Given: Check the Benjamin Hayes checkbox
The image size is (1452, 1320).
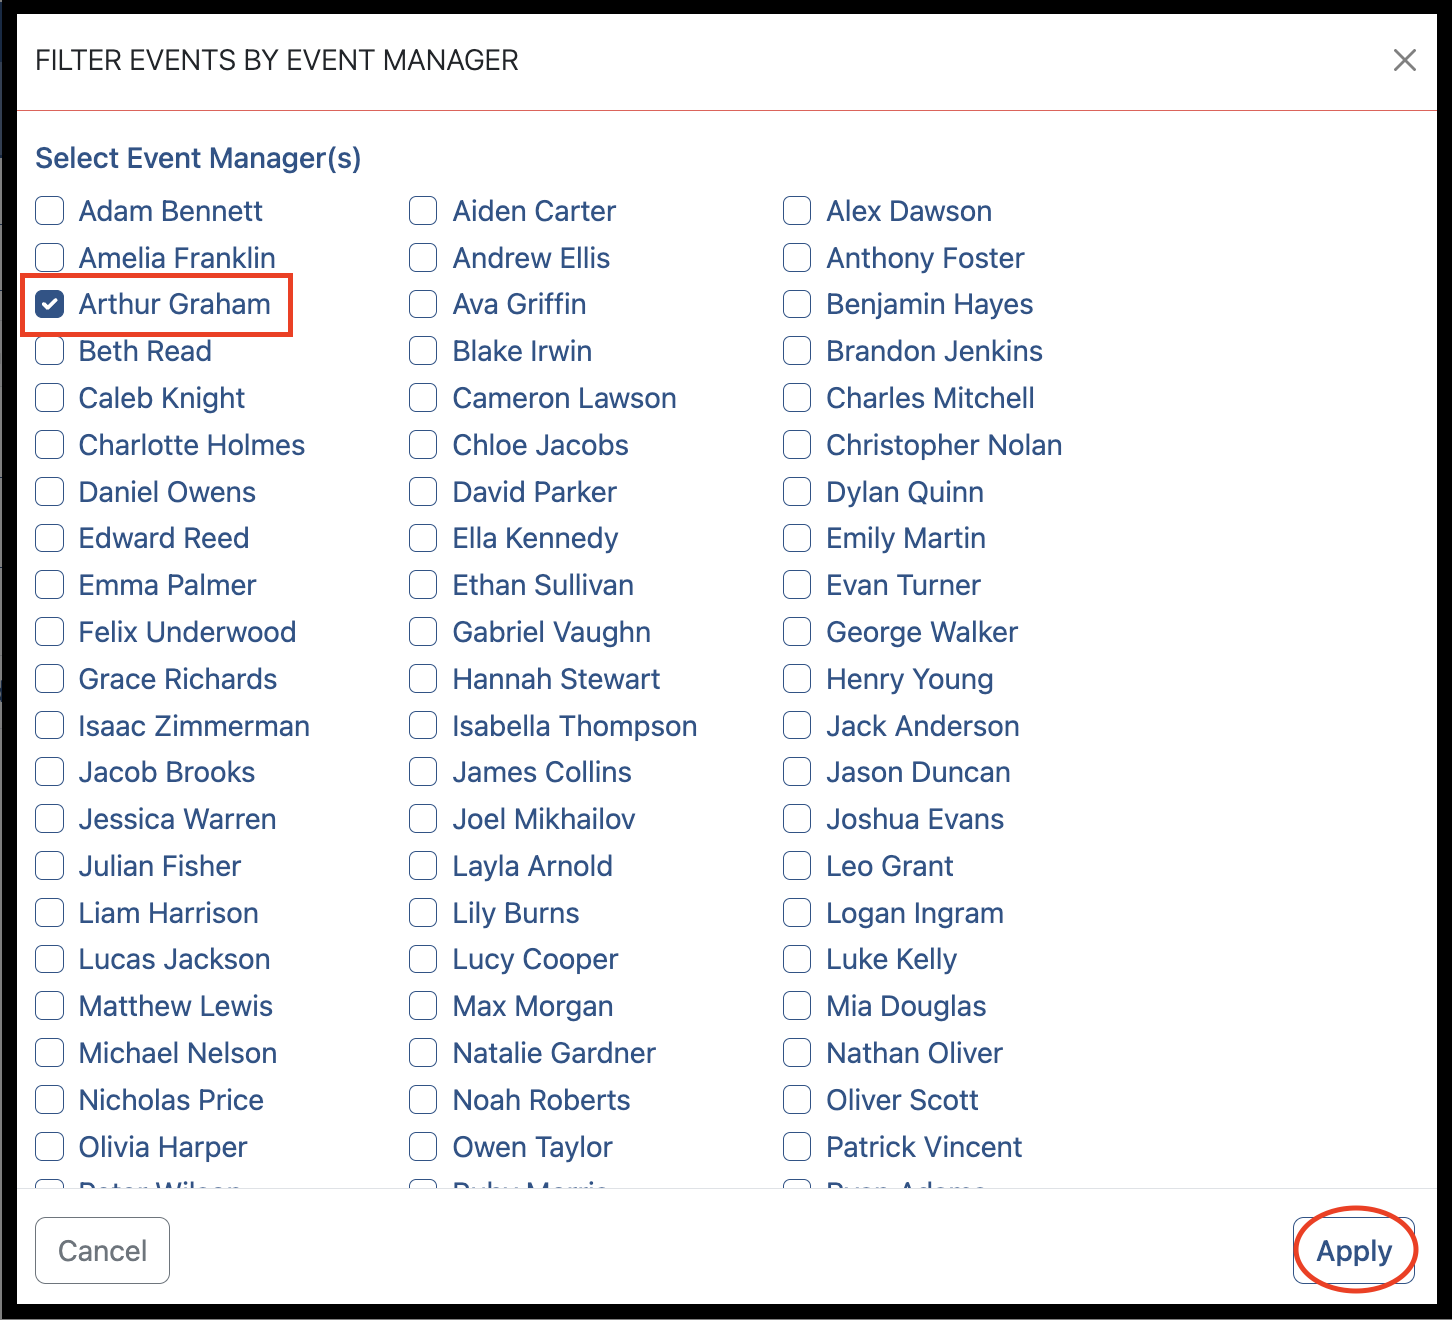Looking at the screenshot, I should pos(797,304).
